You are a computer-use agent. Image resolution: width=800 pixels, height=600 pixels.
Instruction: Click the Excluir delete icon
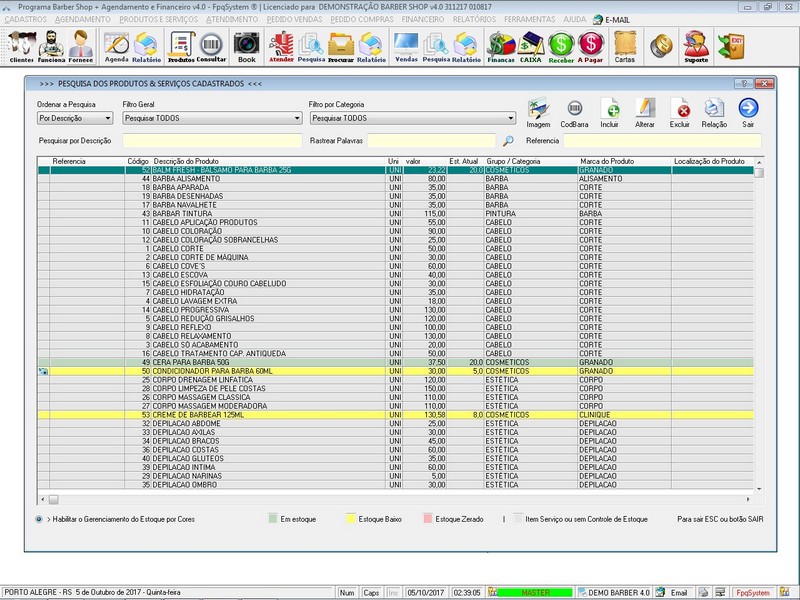coord(680,112)
